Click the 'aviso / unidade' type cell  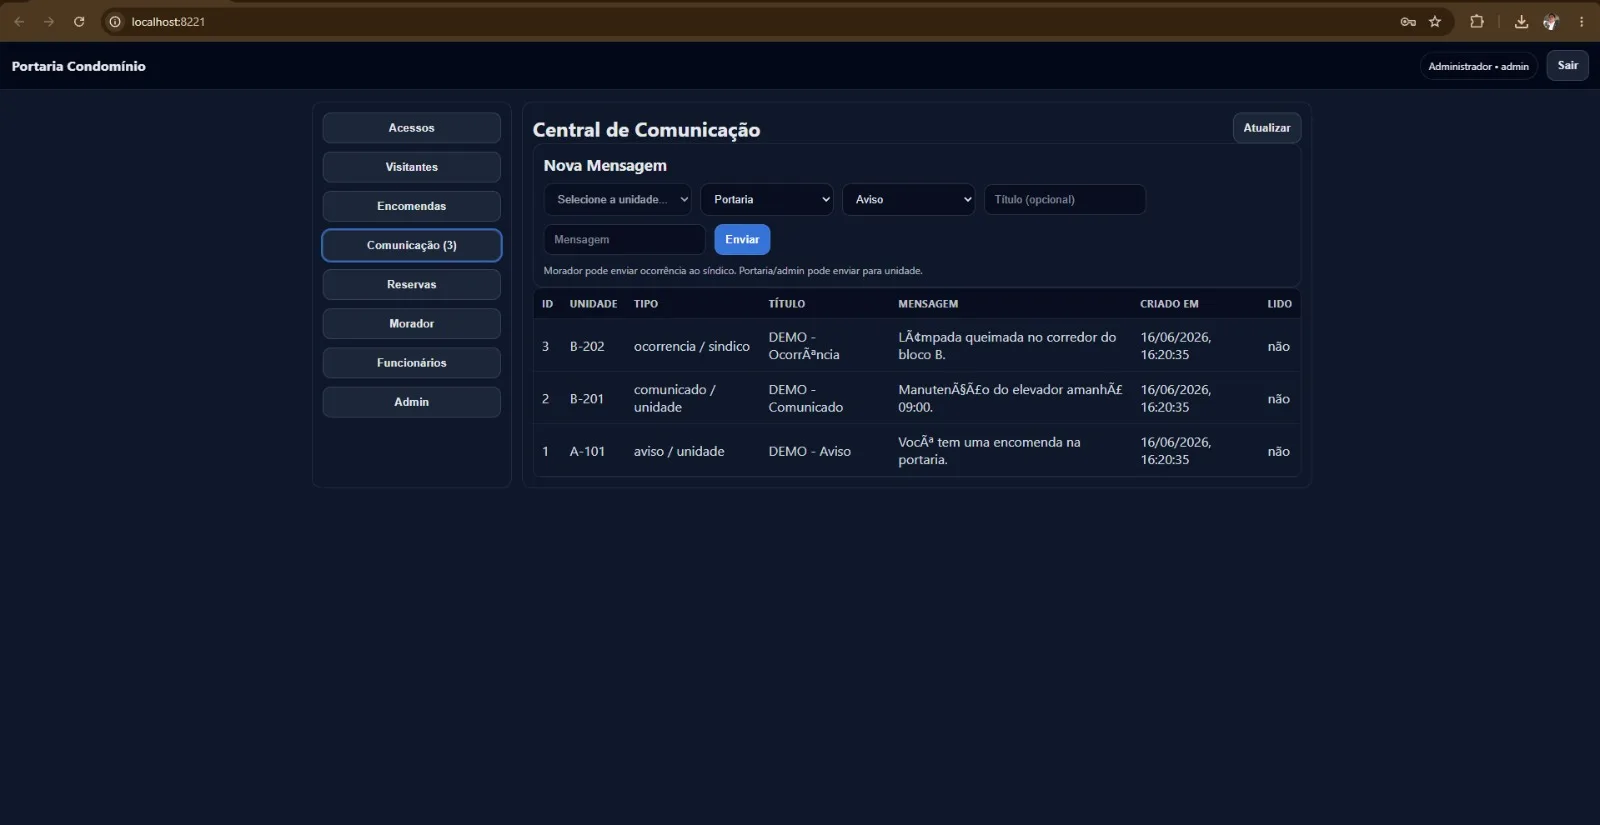pyautogui.click(x=679, y=451)
